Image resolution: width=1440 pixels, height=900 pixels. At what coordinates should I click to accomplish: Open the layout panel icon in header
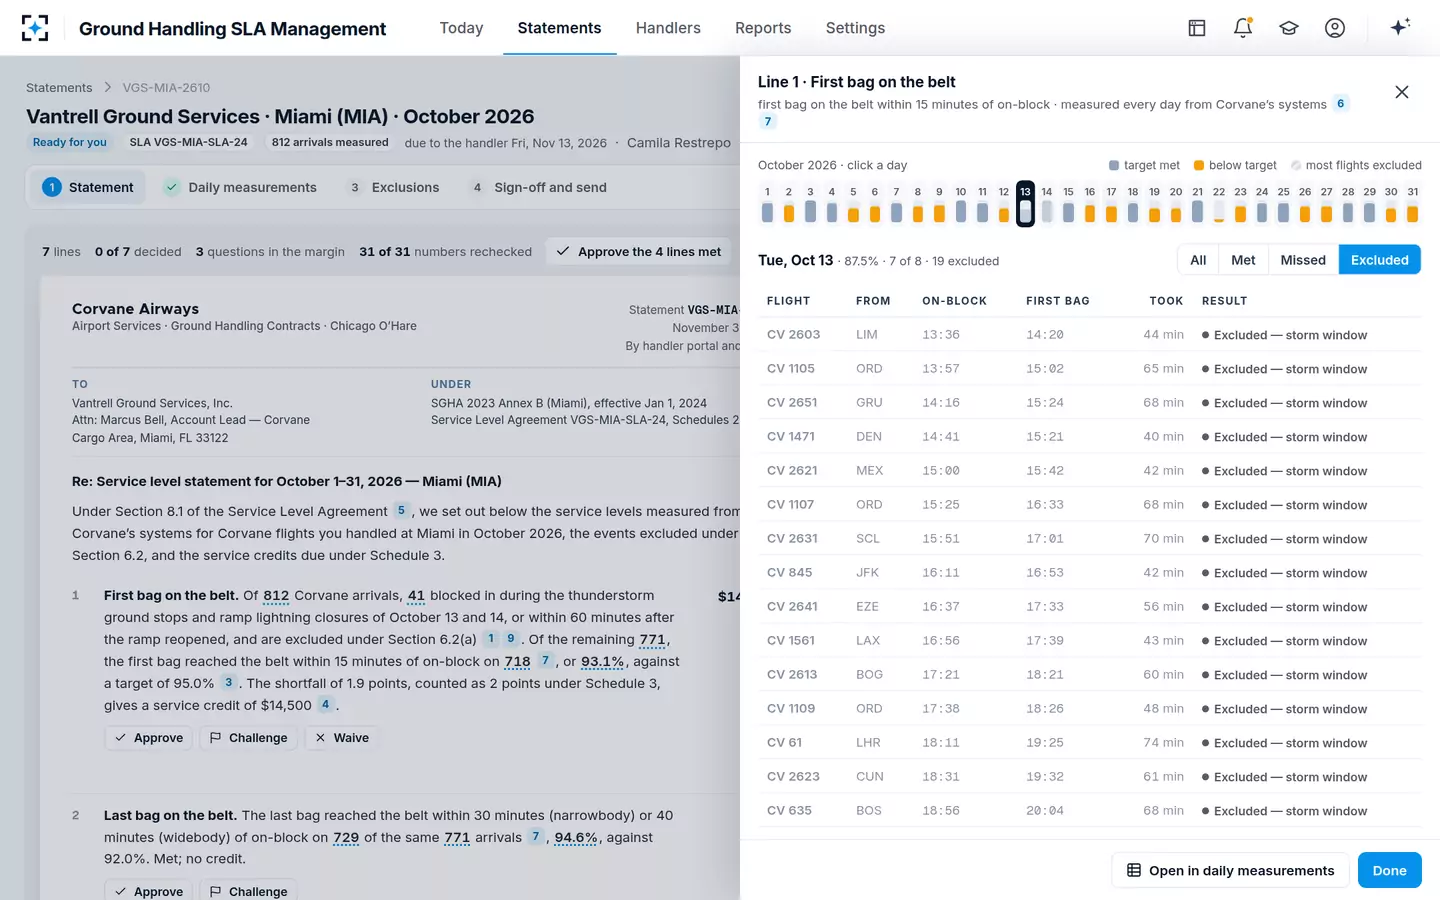point(1197,28)
